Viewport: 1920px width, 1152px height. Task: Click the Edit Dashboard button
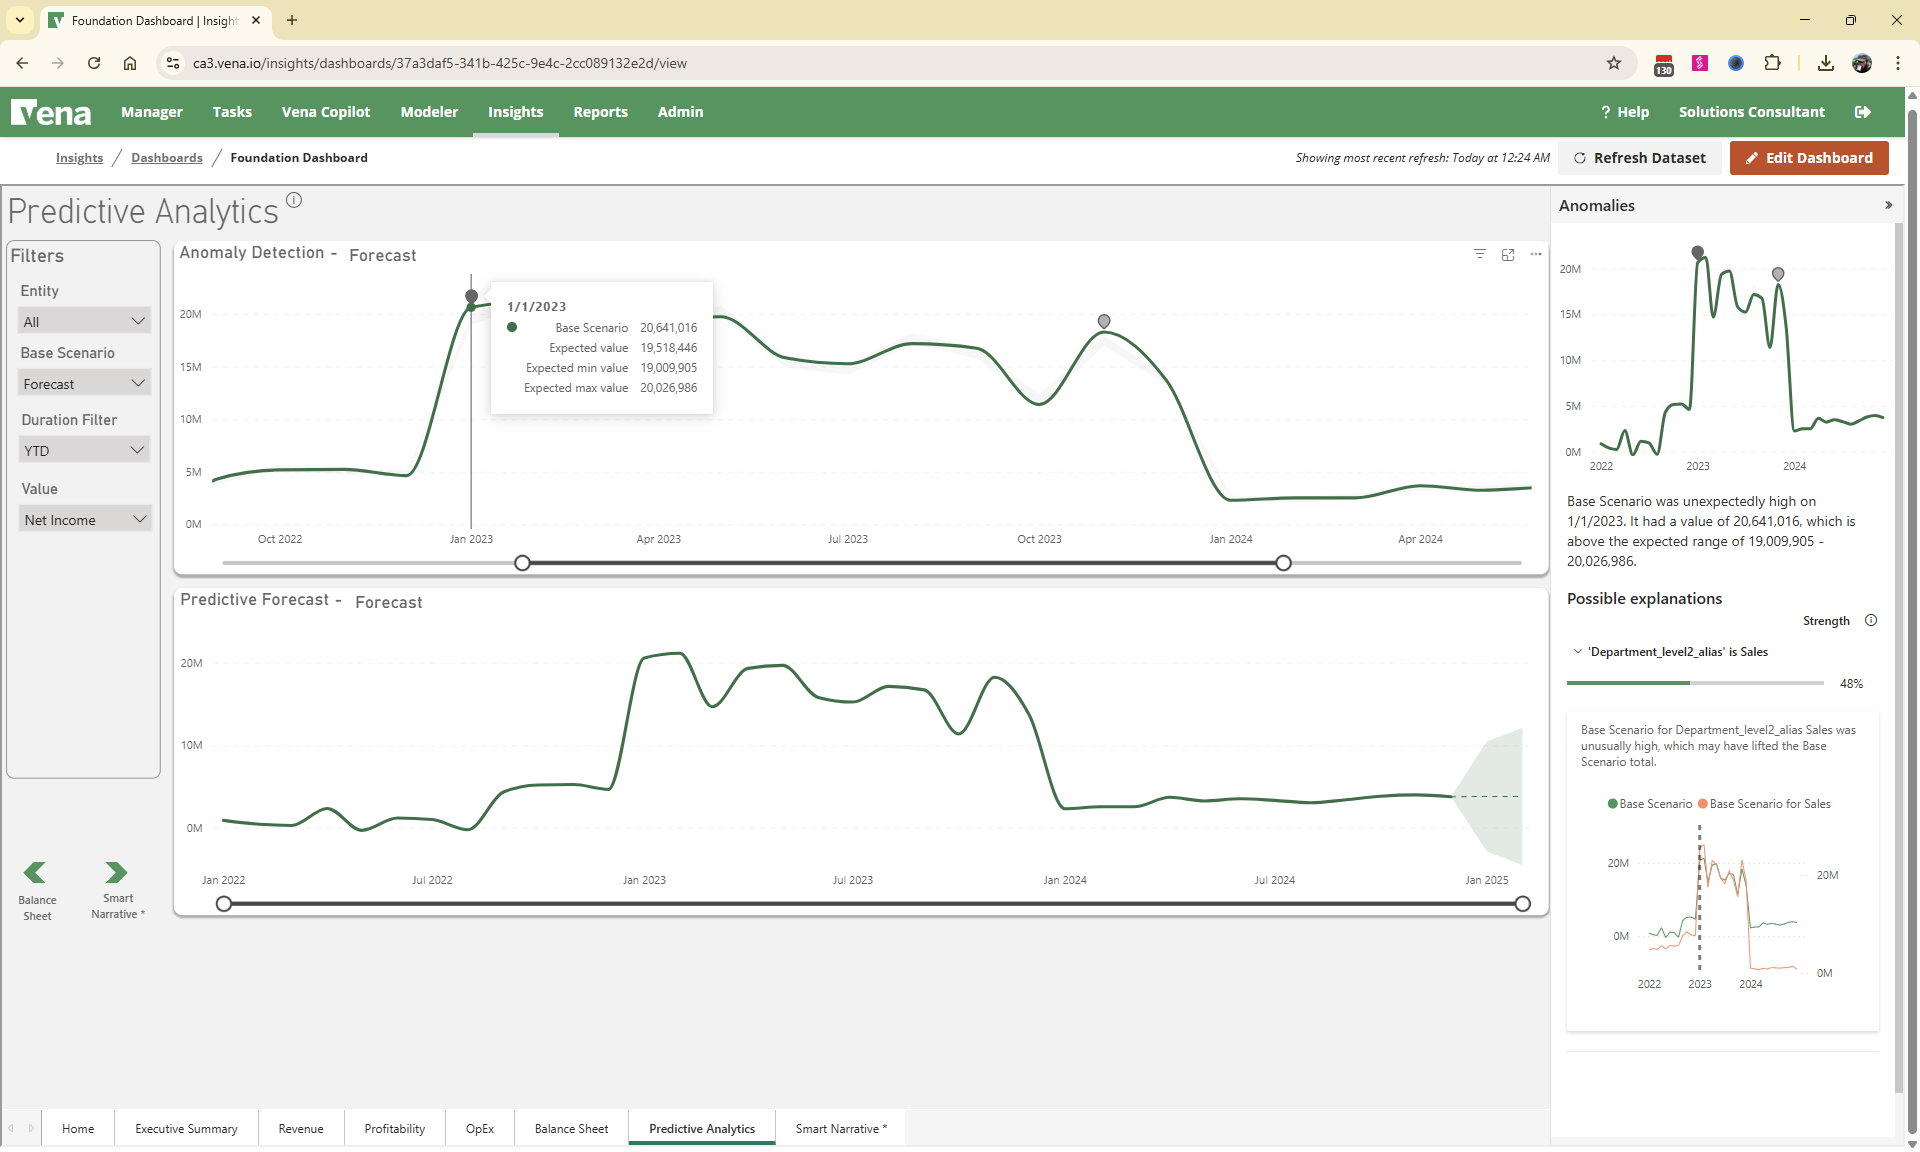[x=1809, y=158]
